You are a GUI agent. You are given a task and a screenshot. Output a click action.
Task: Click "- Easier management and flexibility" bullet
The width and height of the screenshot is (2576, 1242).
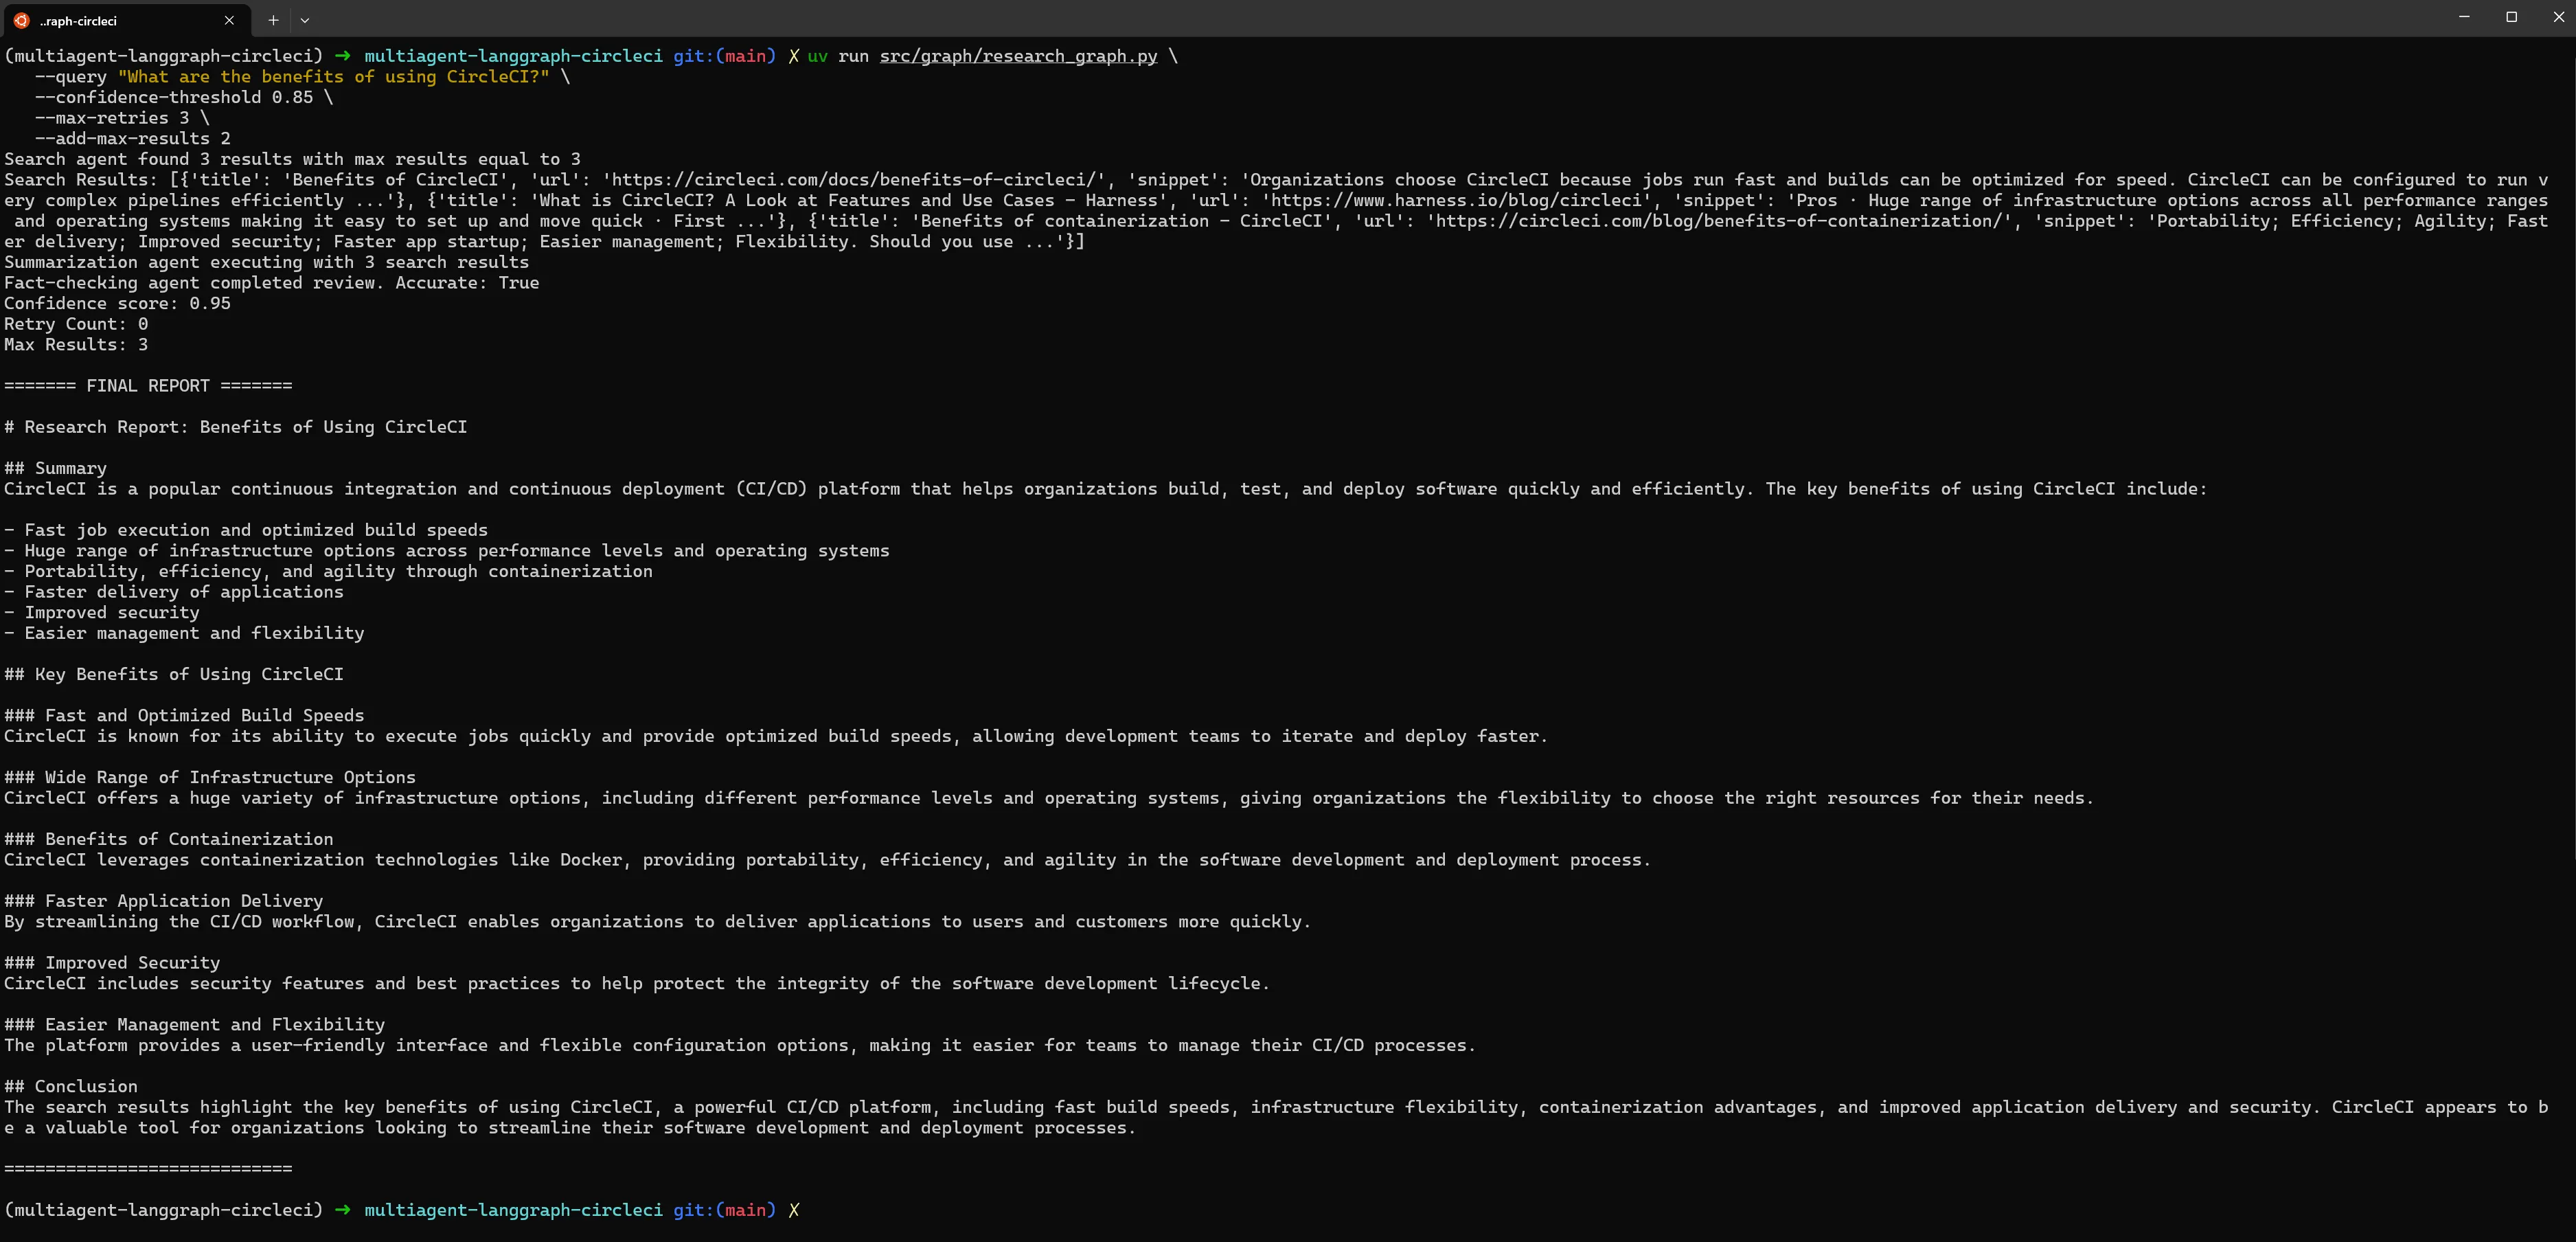[184, 633]
